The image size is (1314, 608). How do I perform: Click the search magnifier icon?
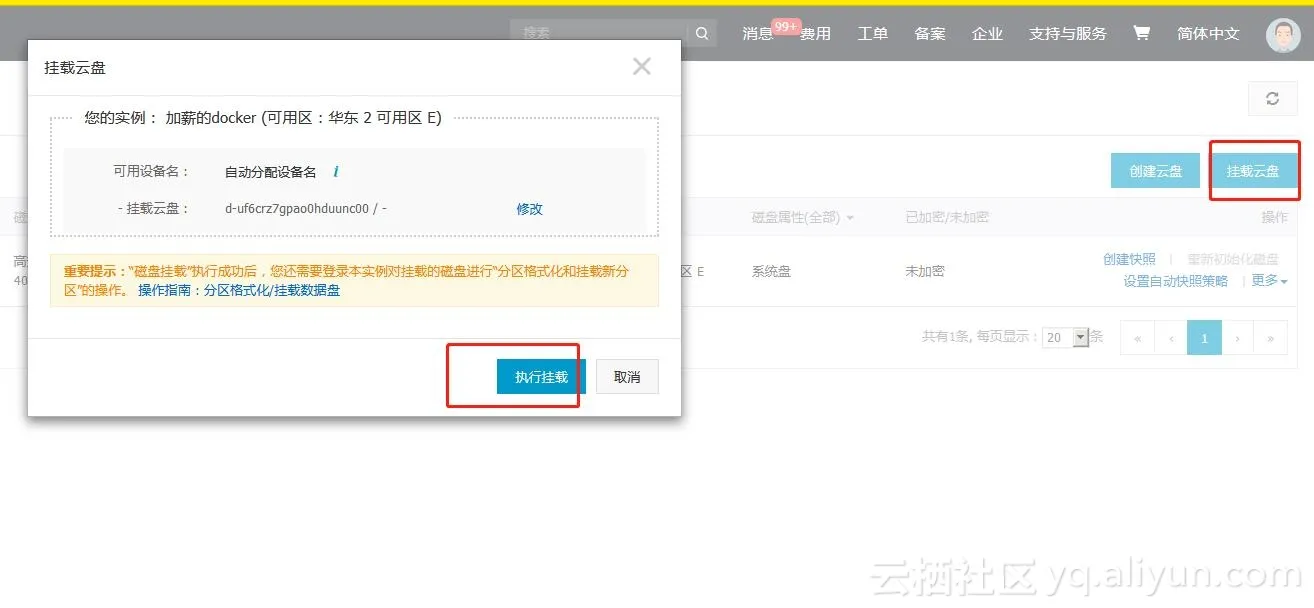click(702, 33)
